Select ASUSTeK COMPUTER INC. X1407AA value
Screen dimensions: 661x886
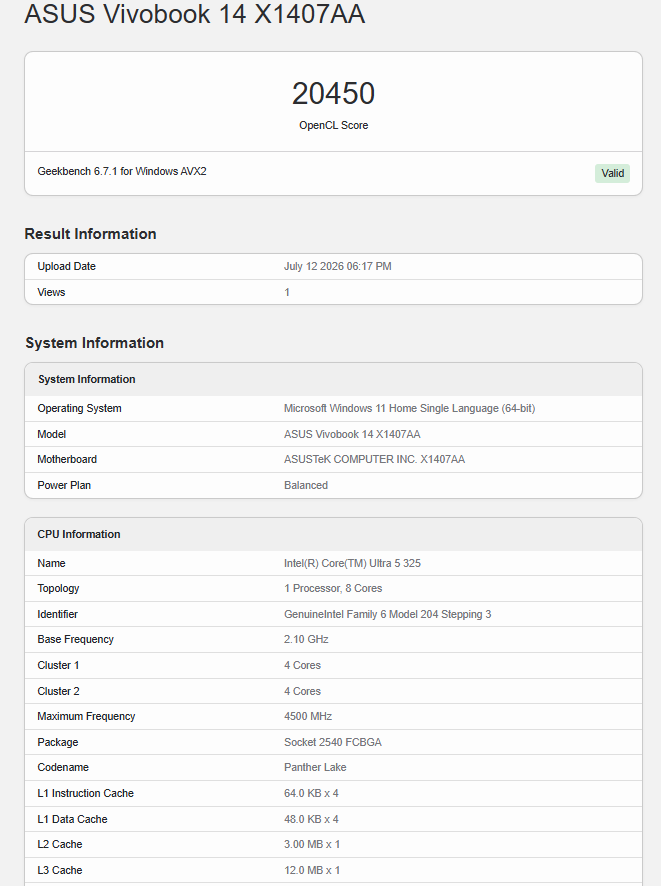pos(374,459)
